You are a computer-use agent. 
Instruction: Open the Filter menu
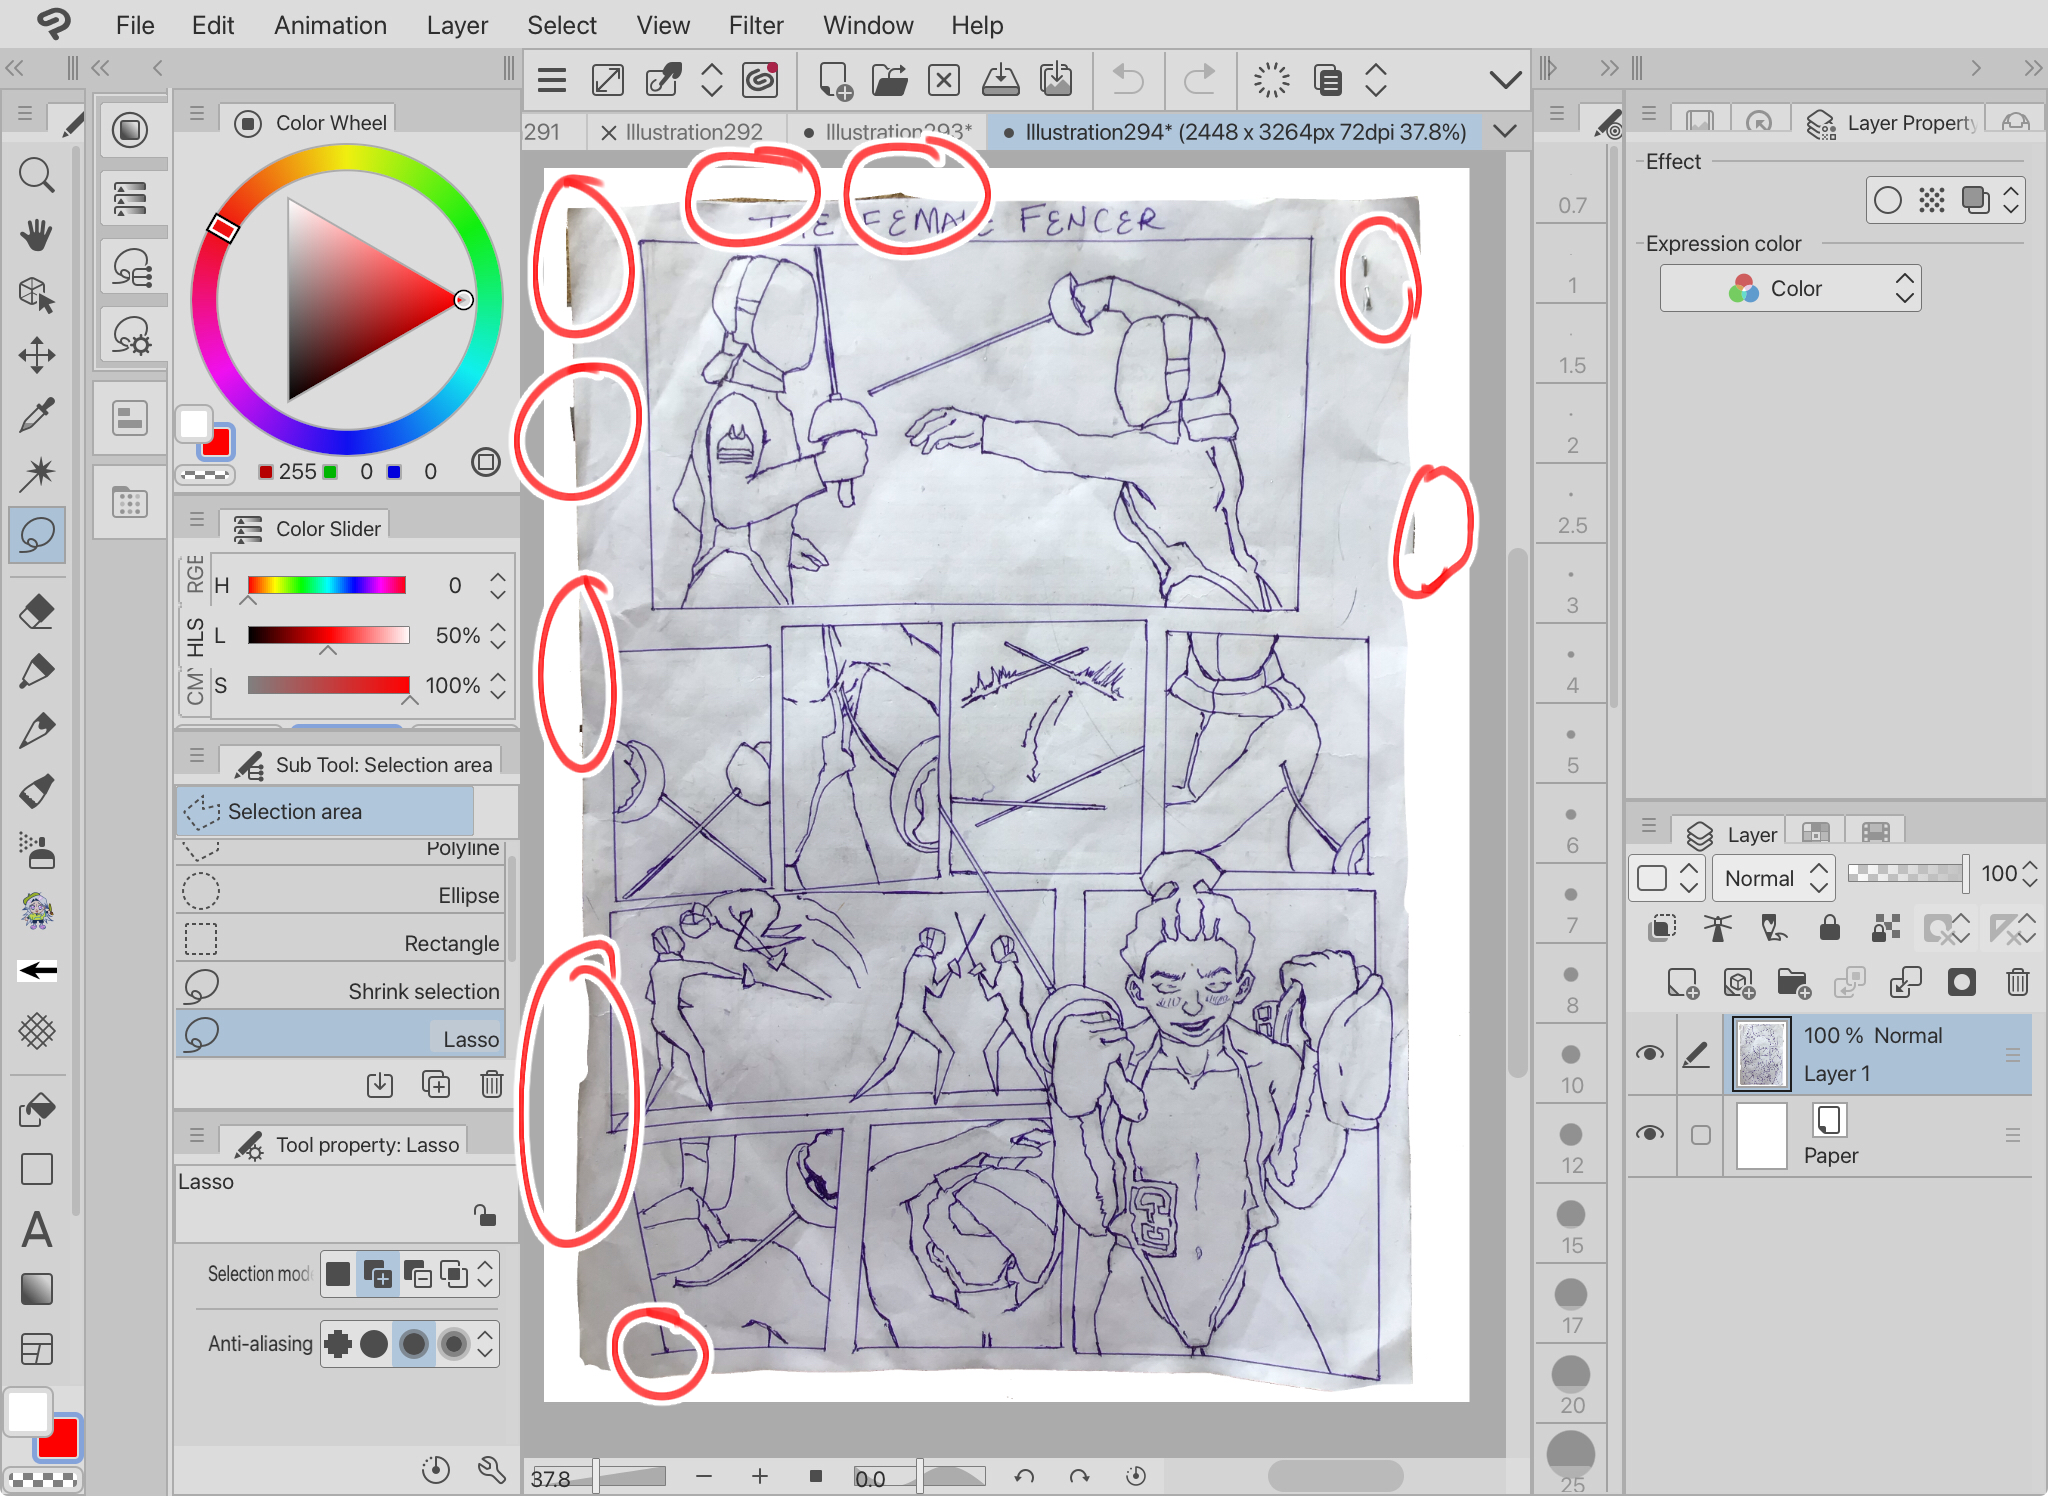[x=755, y=25]
